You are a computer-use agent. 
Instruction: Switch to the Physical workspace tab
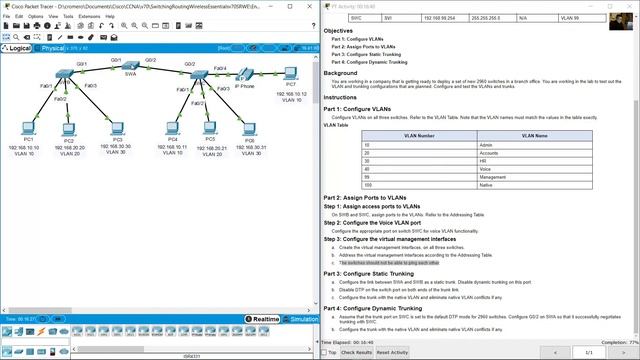tap(50, 48)
